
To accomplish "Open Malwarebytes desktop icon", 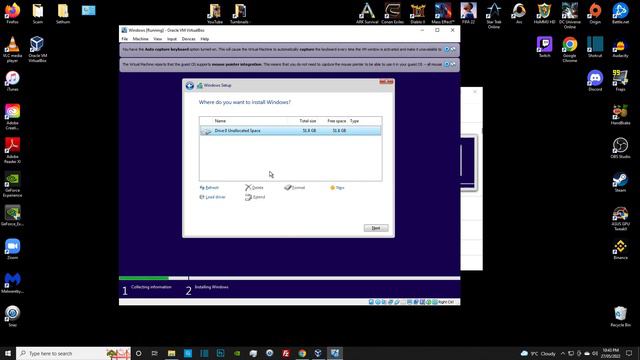I will 12,283.
